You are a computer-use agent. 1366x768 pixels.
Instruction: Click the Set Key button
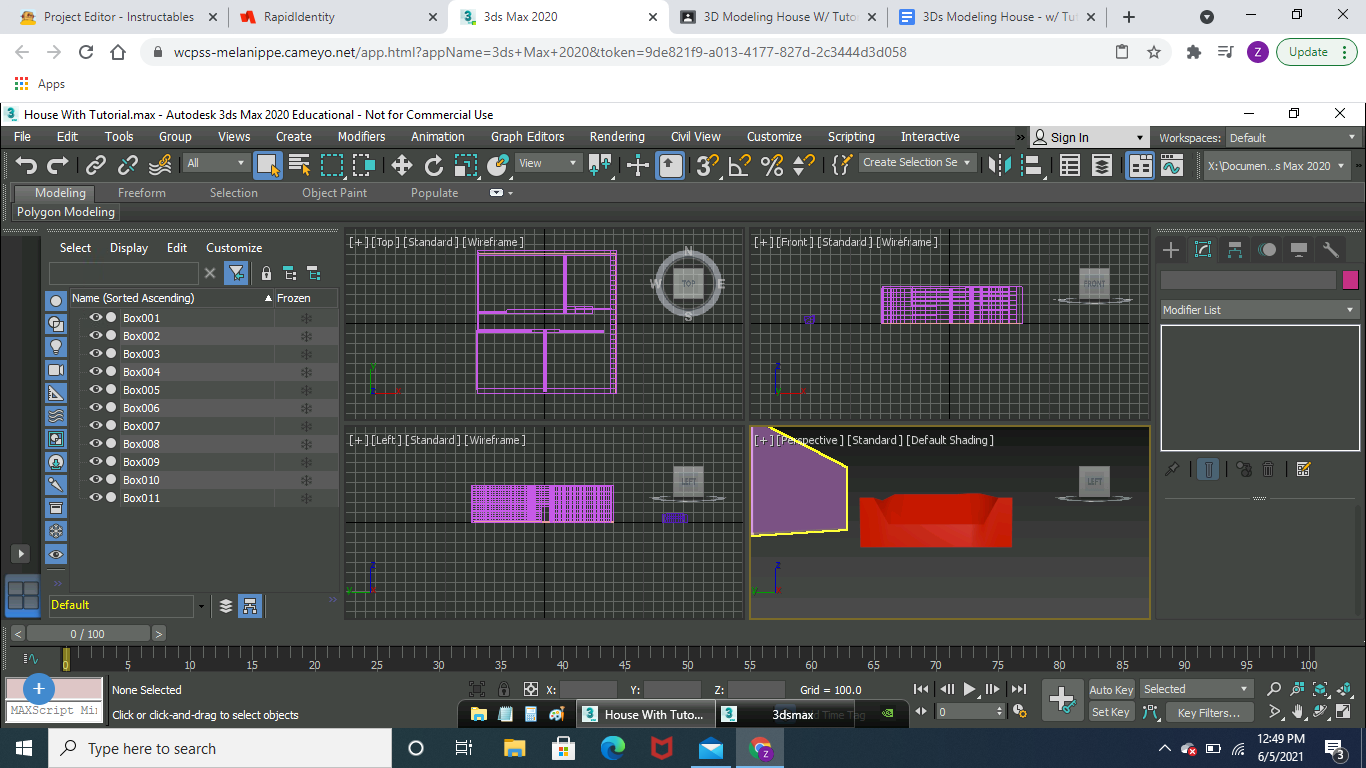pos(1111,712)
